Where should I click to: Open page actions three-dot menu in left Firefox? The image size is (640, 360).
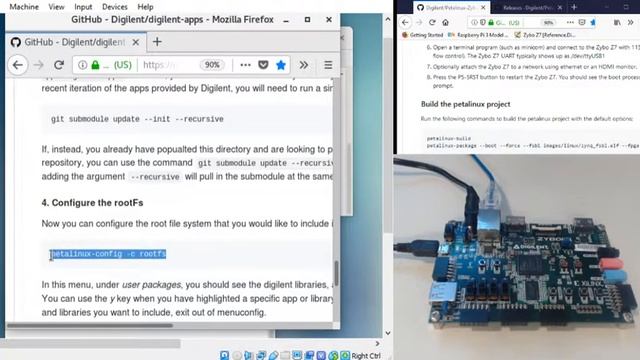pyautogui.click(x=245, y=65)
